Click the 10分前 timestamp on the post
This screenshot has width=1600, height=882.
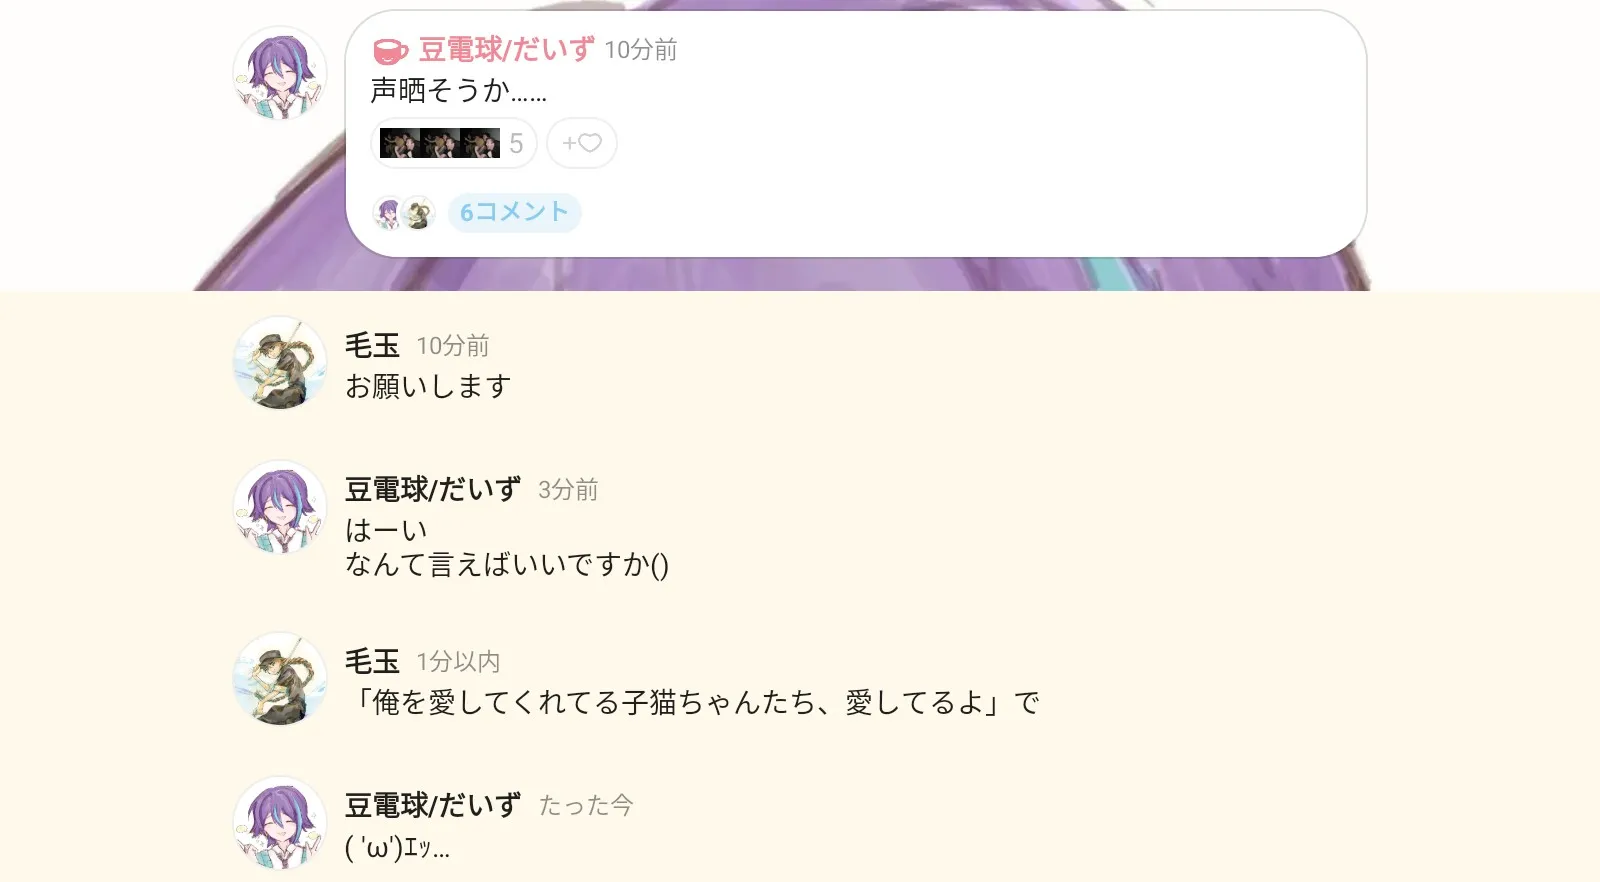(x=641, y=50)
